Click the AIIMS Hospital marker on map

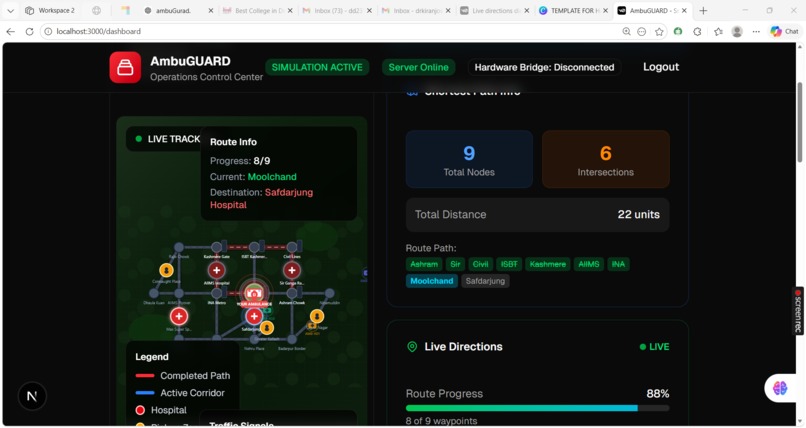(216, 270)
